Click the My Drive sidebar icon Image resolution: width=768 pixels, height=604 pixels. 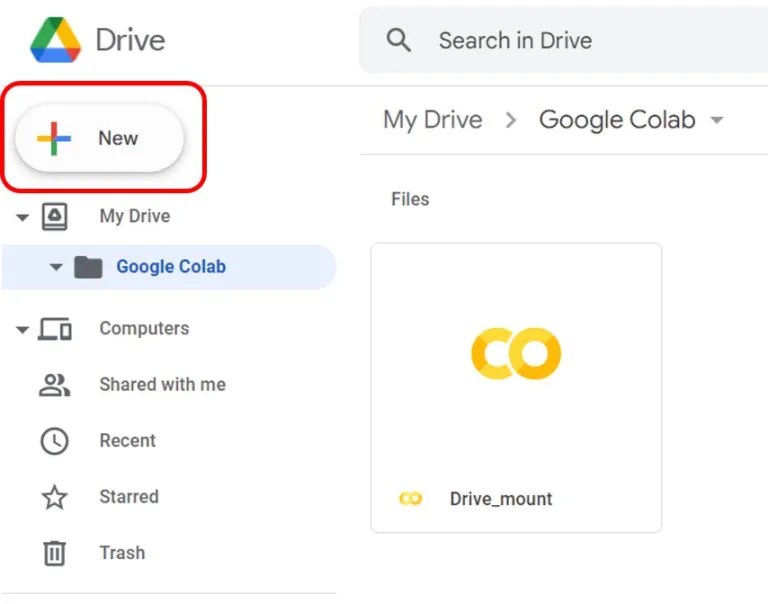tap(54, 217)
